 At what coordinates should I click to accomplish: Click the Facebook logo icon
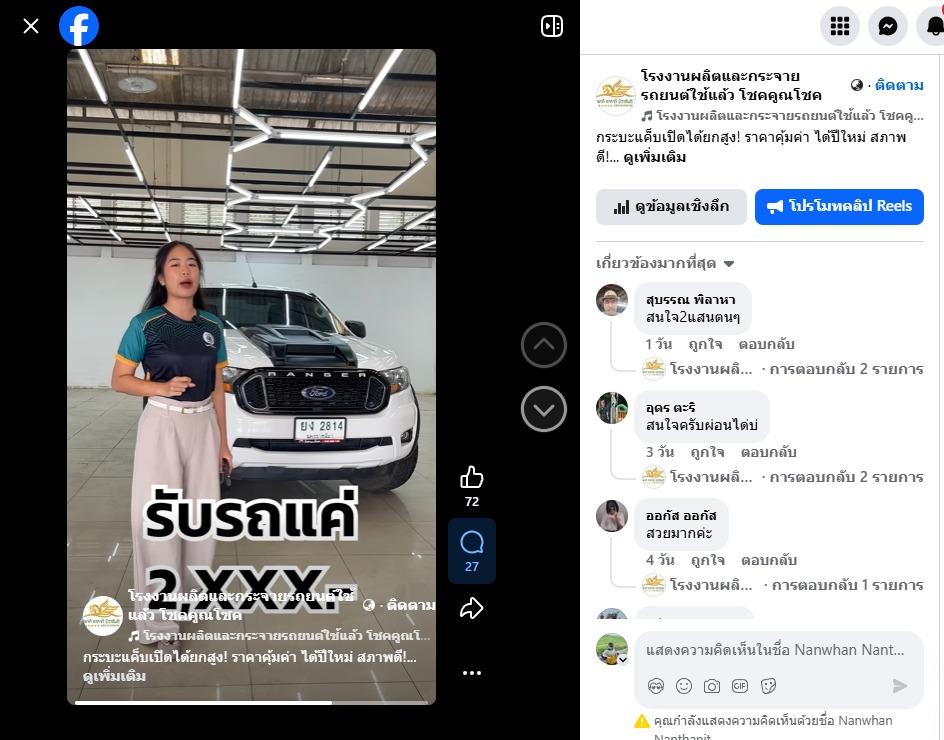point(79,26)
